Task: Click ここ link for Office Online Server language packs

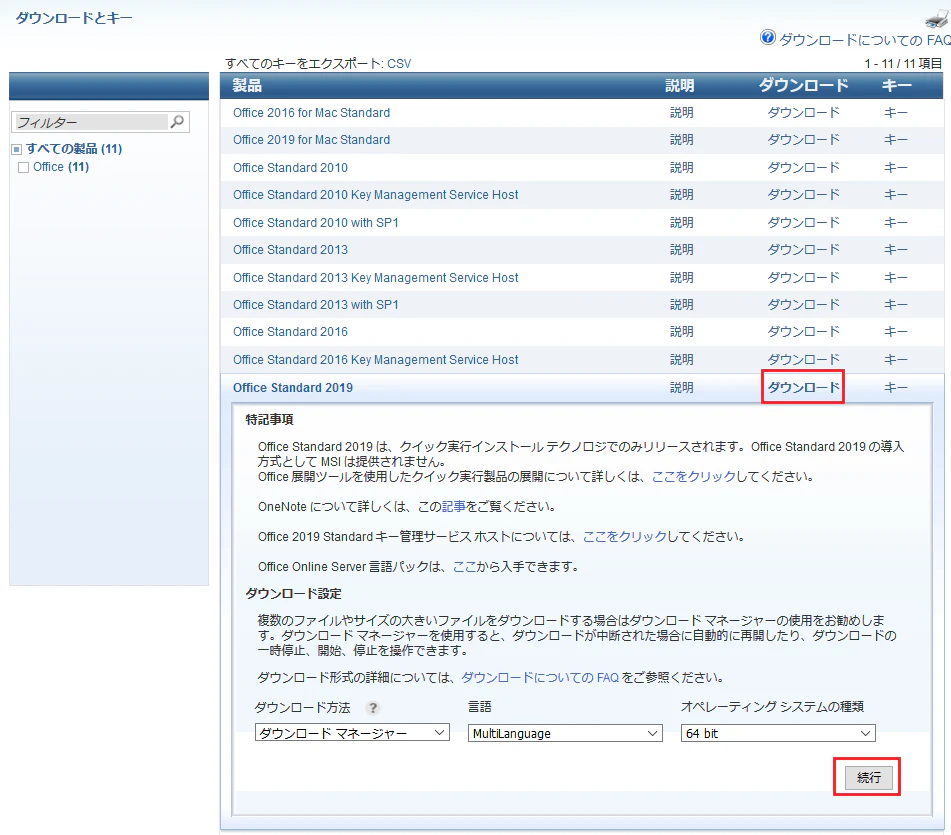Action: [465, 566]
